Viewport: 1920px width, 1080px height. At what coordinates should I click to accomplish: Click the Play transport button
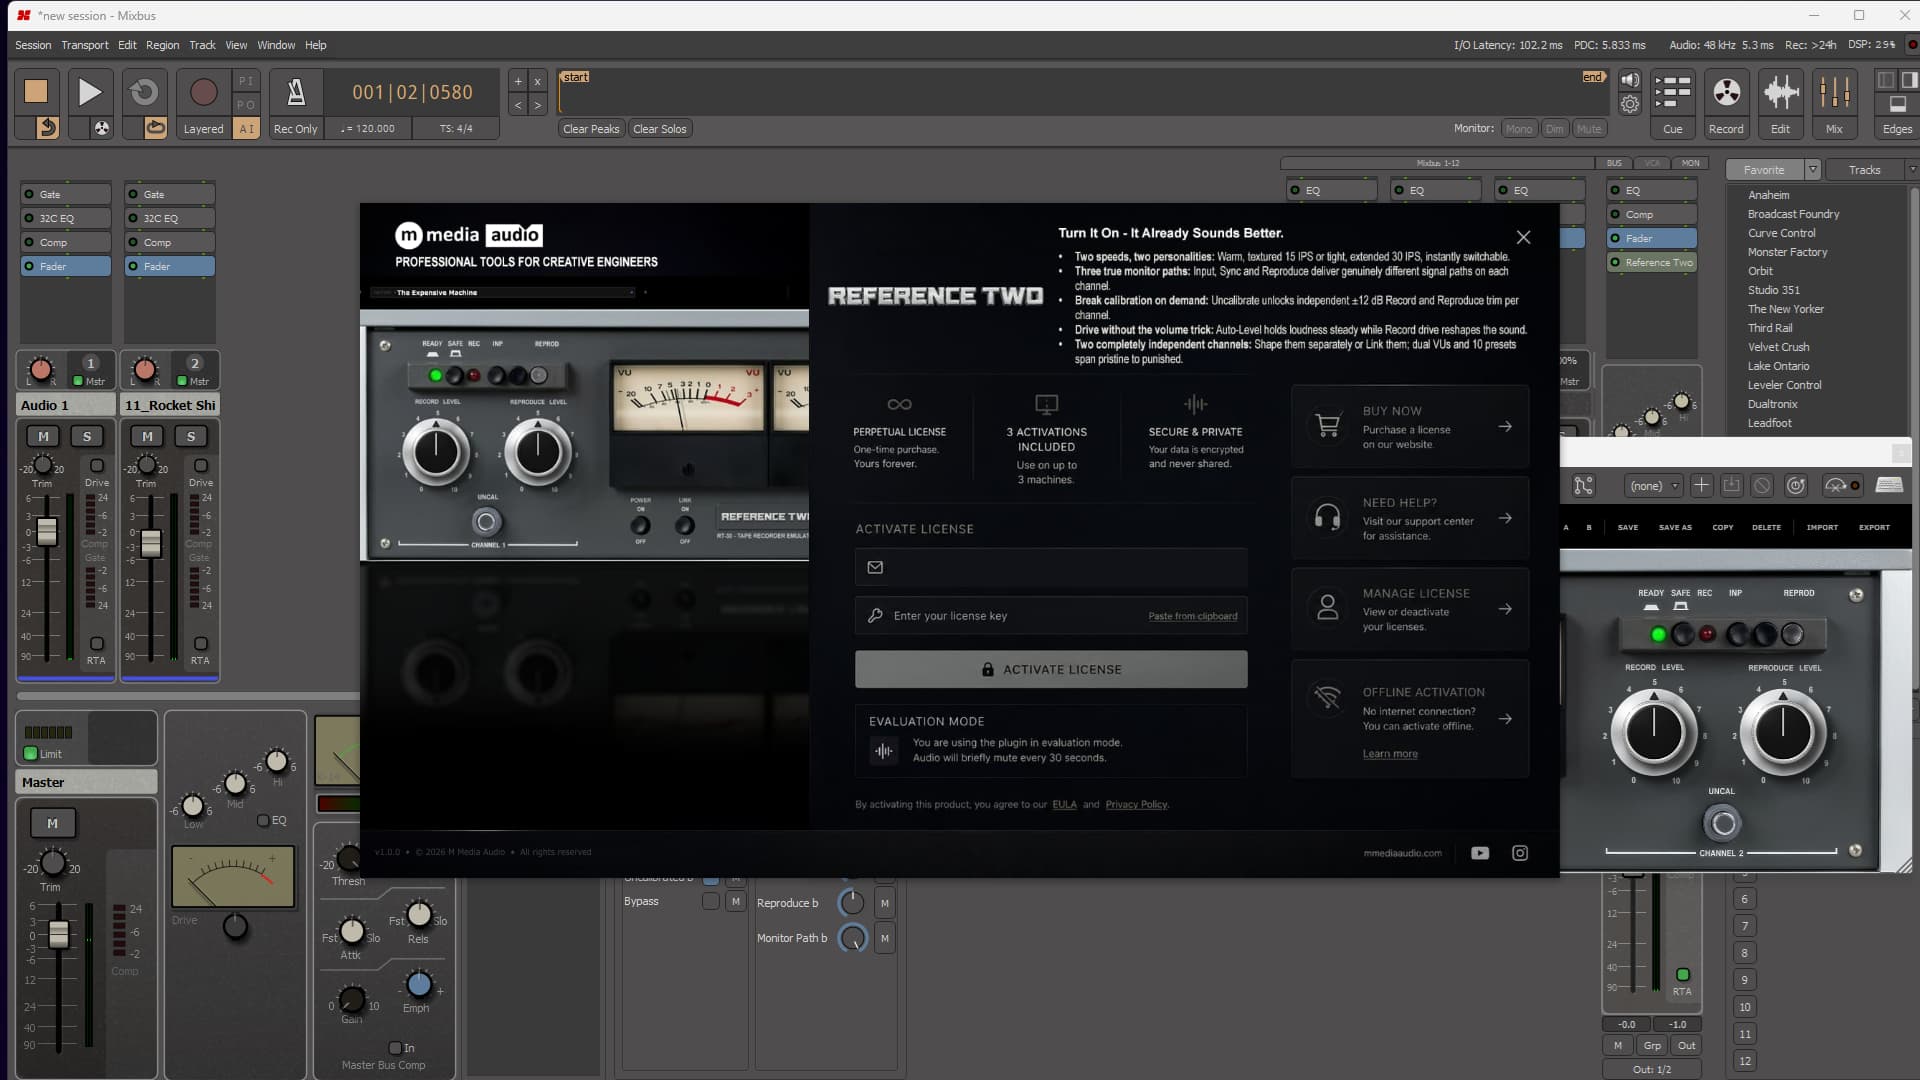89,91
